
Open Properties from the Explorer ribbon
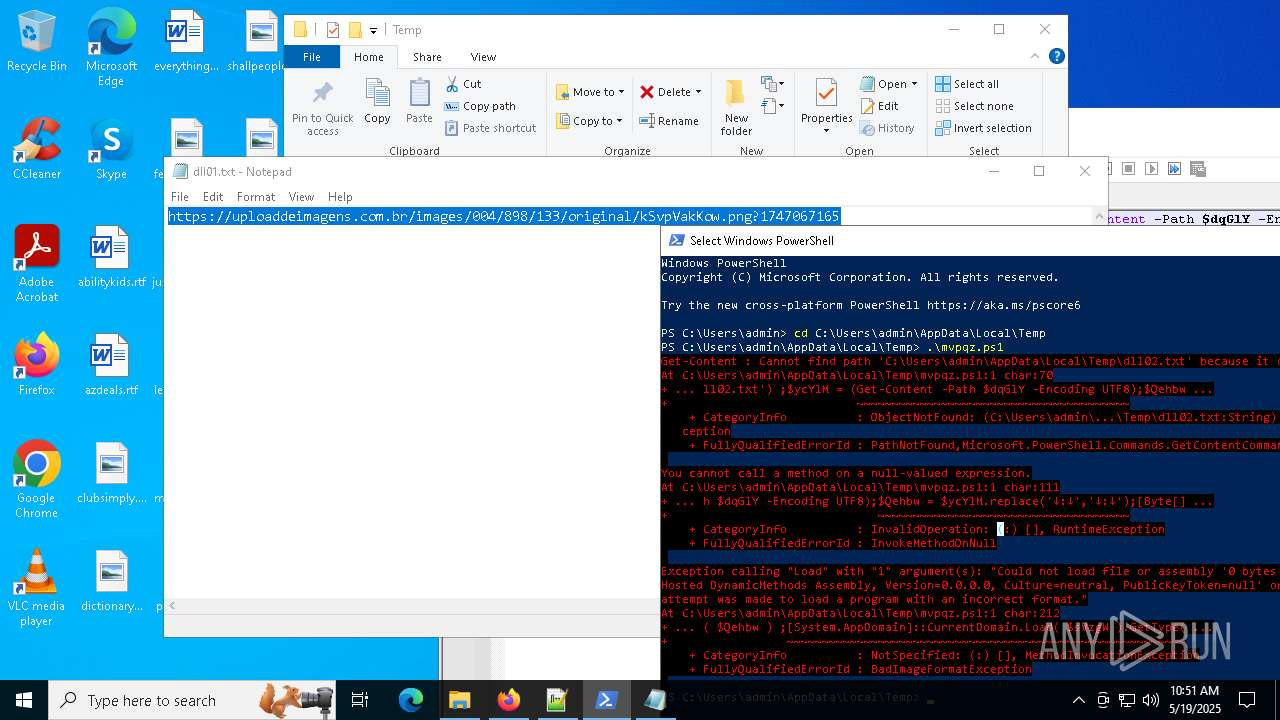coord(826,105)
